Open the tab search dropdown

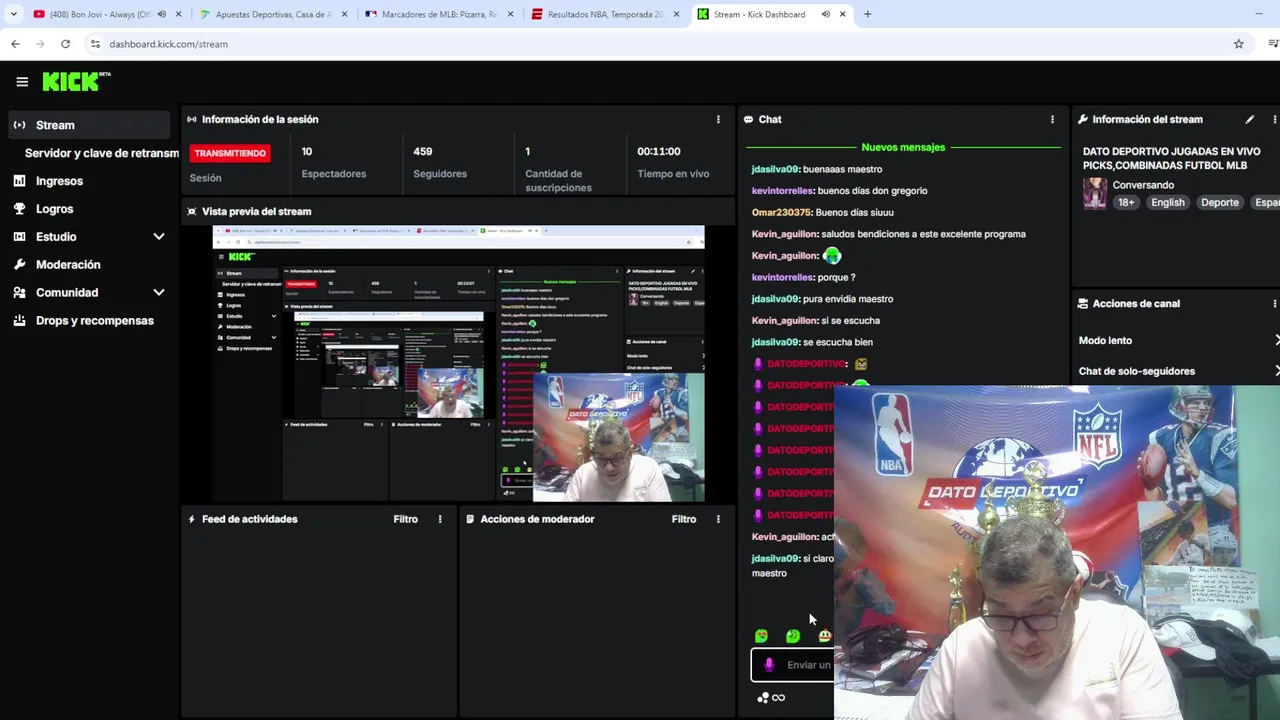pyautogui.click(x=13, y=14)
